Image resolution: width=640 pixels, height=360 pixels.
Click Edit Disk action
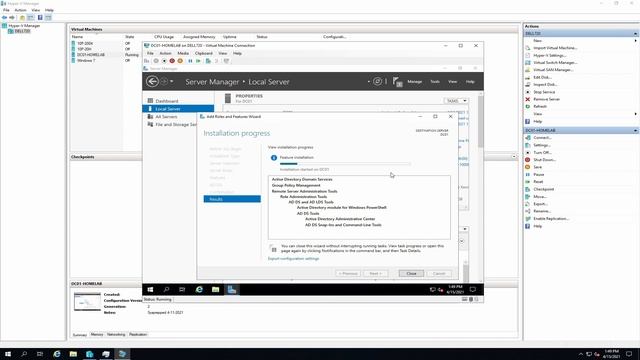(x=542, y=77)
